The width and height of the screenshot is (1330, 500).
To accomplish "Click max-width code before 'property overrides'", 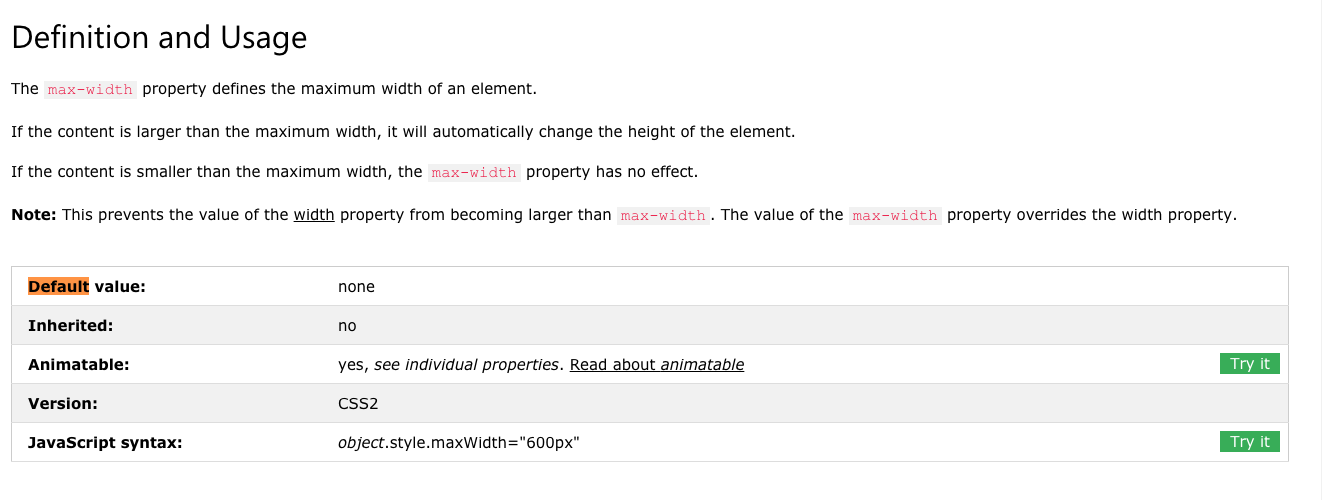I will pos(895,215).
